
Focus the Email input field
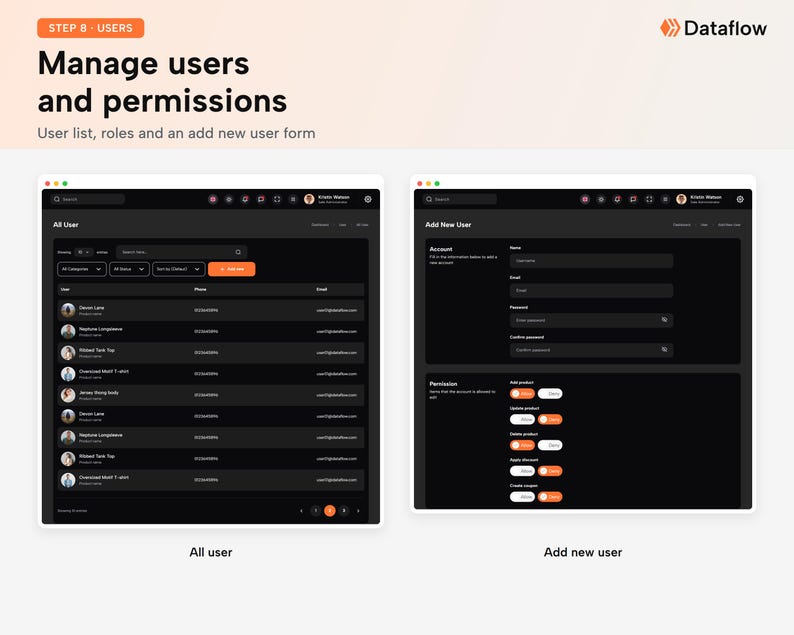point(591,291)
